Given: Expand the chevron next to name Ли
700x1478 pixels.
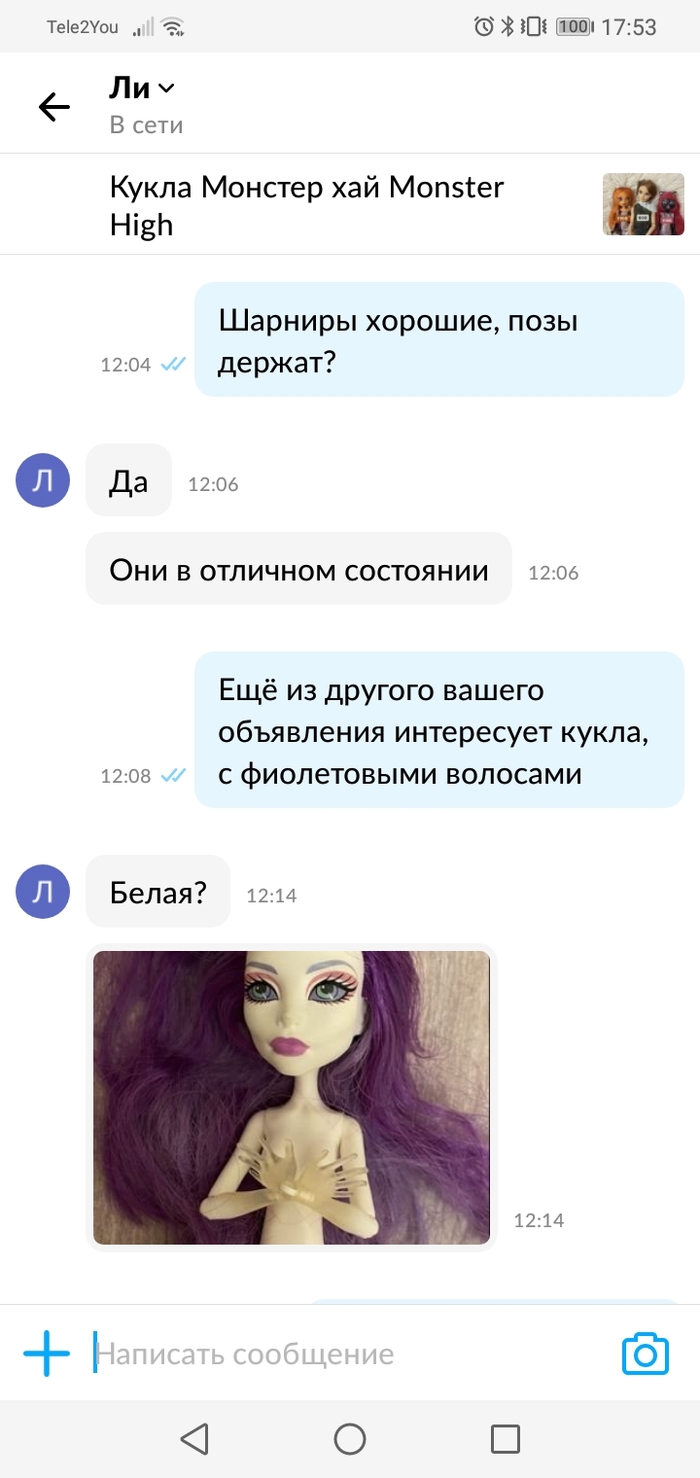Looking at the screenshot, I should 166,88.
